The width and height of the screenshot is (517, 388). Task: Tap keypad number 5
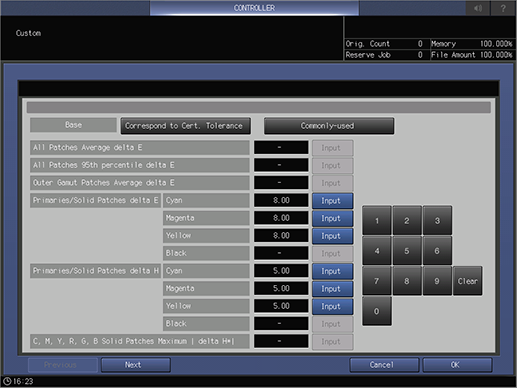(x=407, y=251)
